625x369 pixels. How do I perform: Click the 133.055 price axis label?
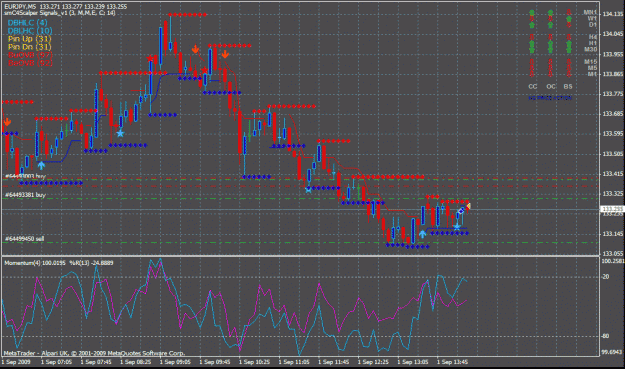pyautogui.click(x=613, y=253)
